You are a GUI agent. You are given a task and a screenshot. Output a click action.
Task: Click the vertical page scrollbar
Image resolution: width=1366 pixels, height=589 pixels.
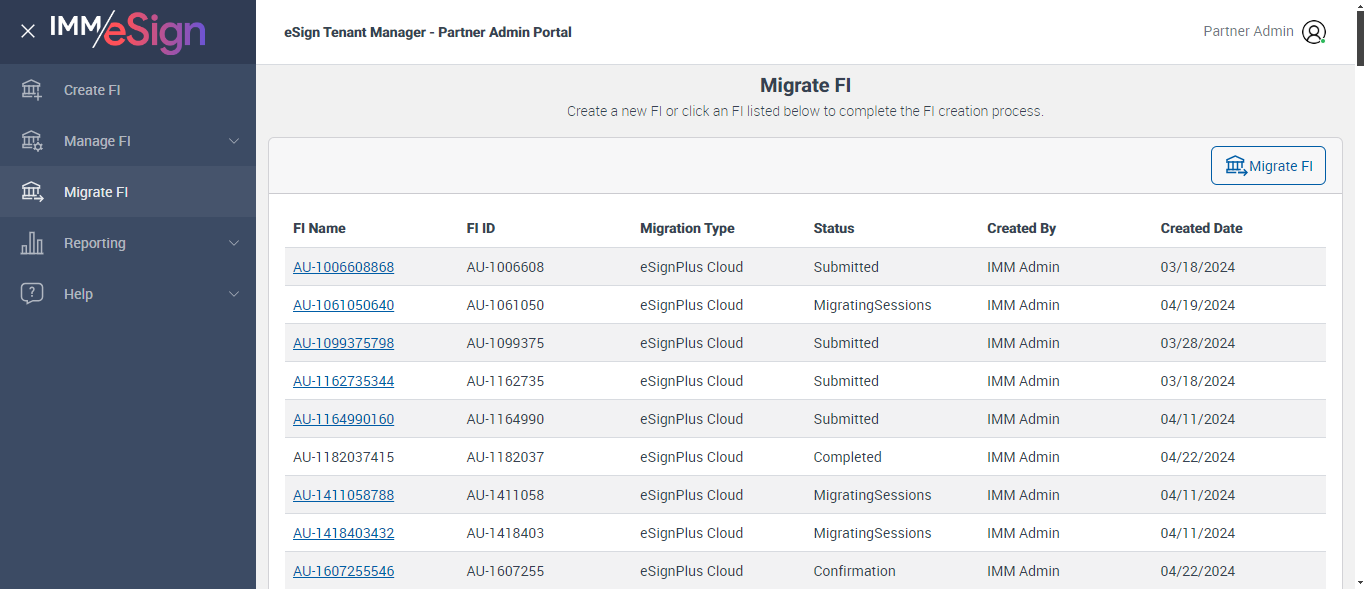[x=1358, y=300]
